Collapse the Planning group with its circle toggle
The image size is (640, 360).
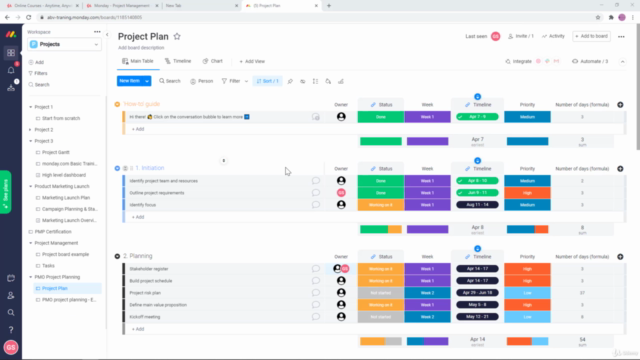tap(117, 256)
